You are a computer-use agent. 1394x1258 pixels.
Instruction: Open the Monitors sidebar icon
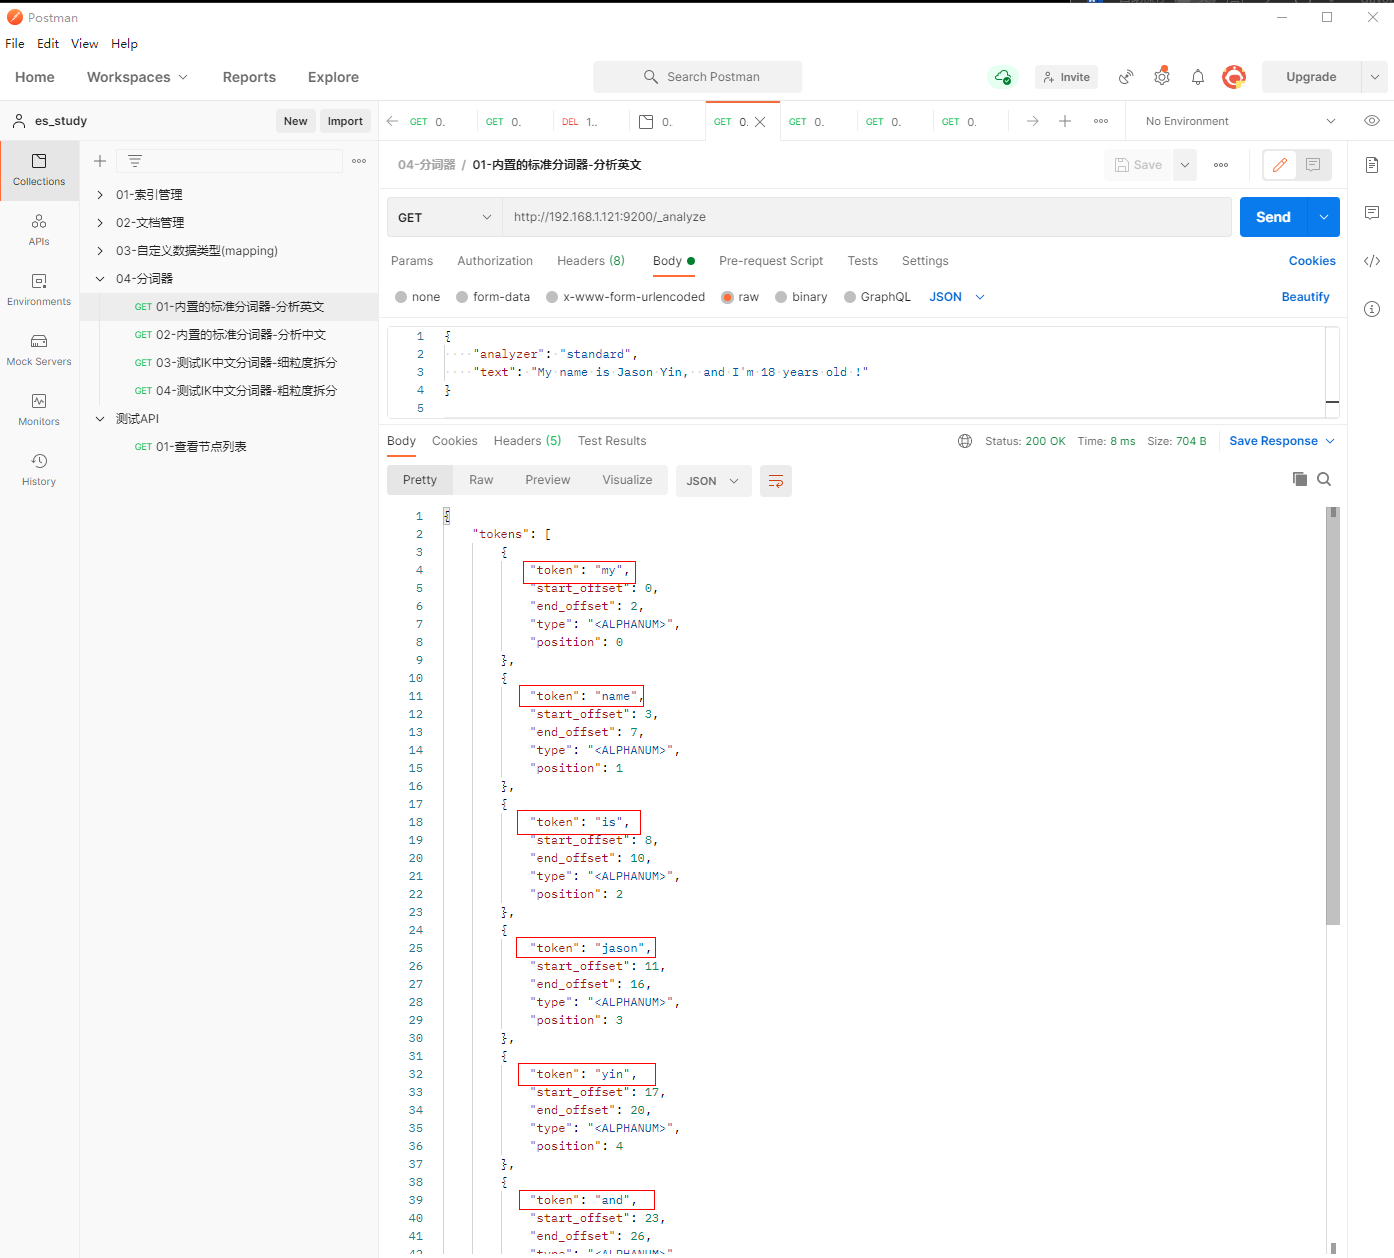coord(39,410)
